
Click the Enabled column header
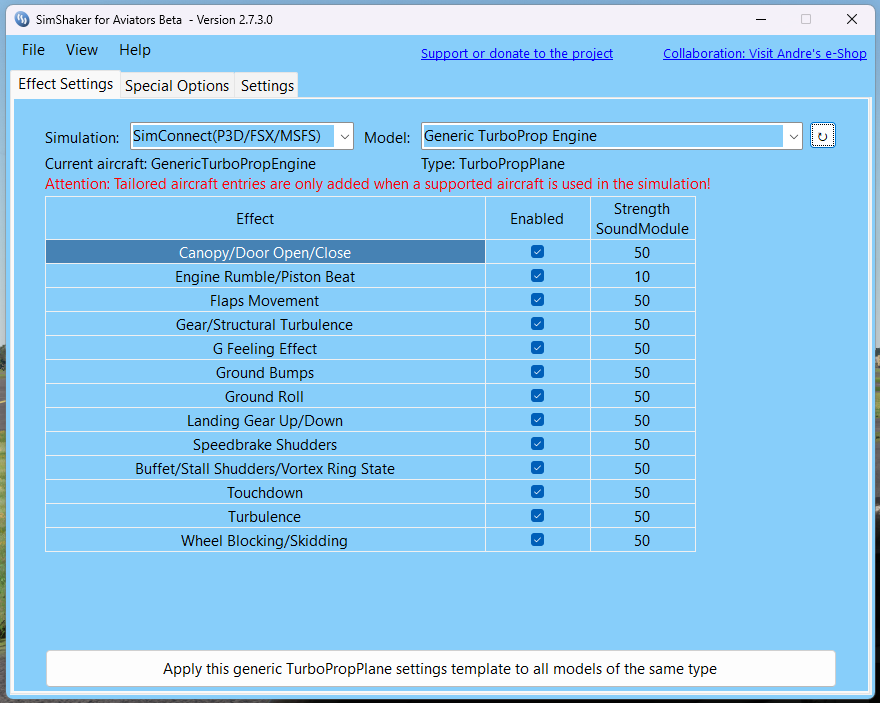click(537, 218)
